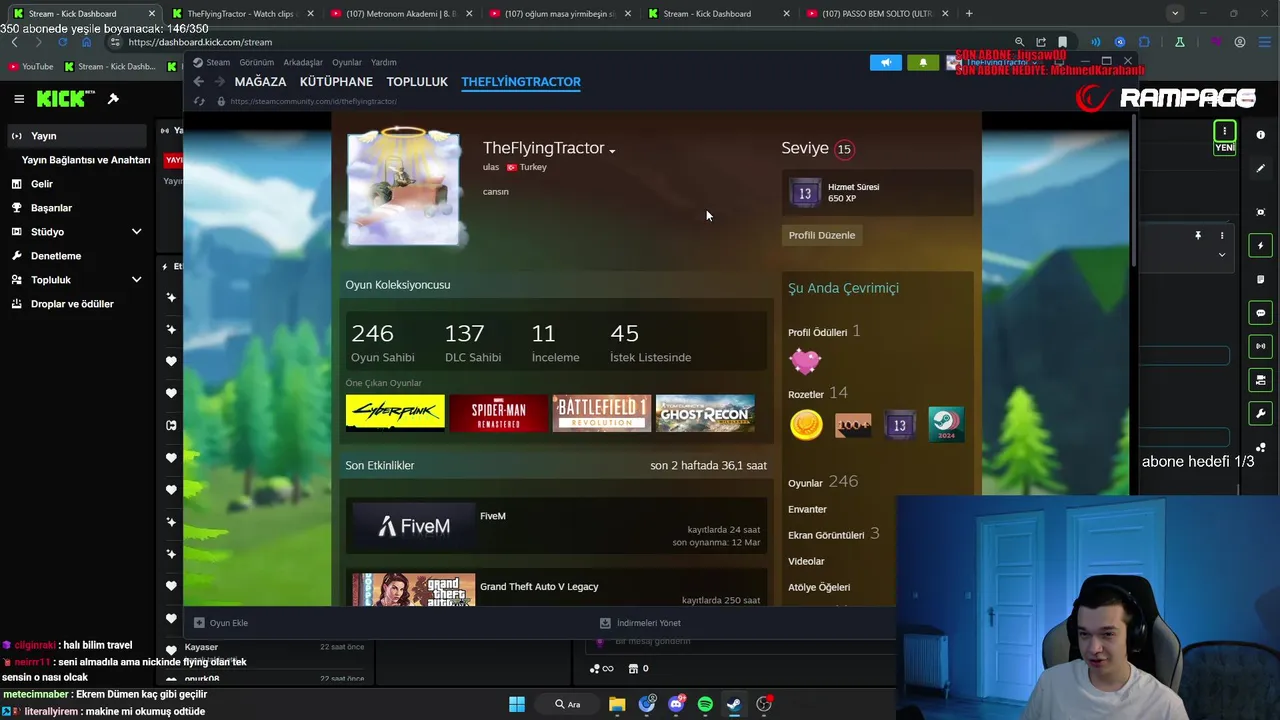The image size is (1280, 720).
Task: Expand the Stüdyo sidebar section
Action: (137, 232)
